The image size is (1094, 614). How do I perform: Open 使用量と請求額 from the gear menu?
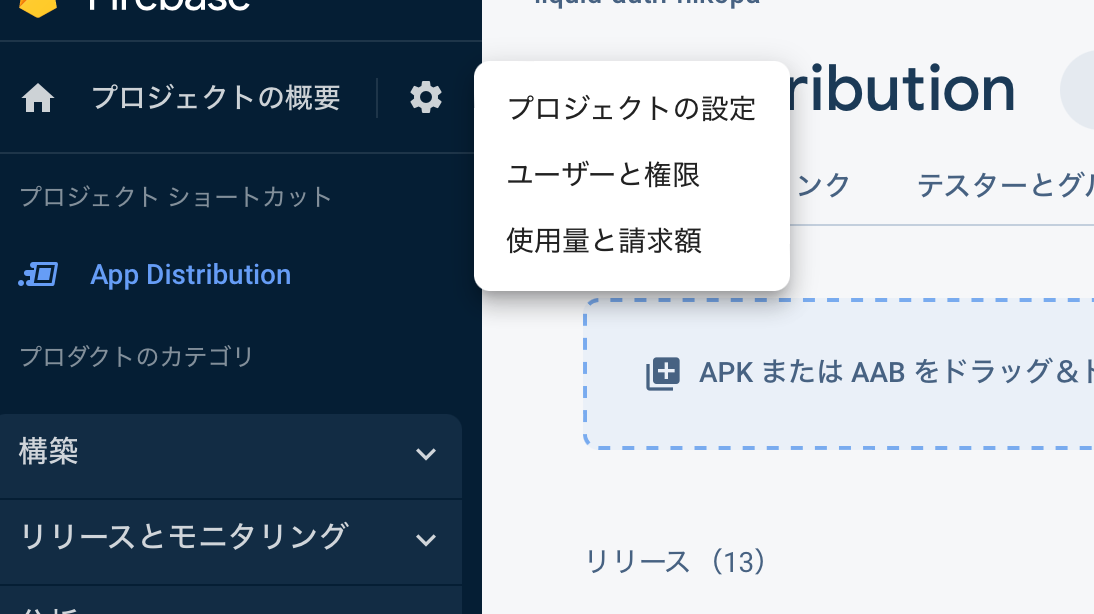tap(603, 240)
